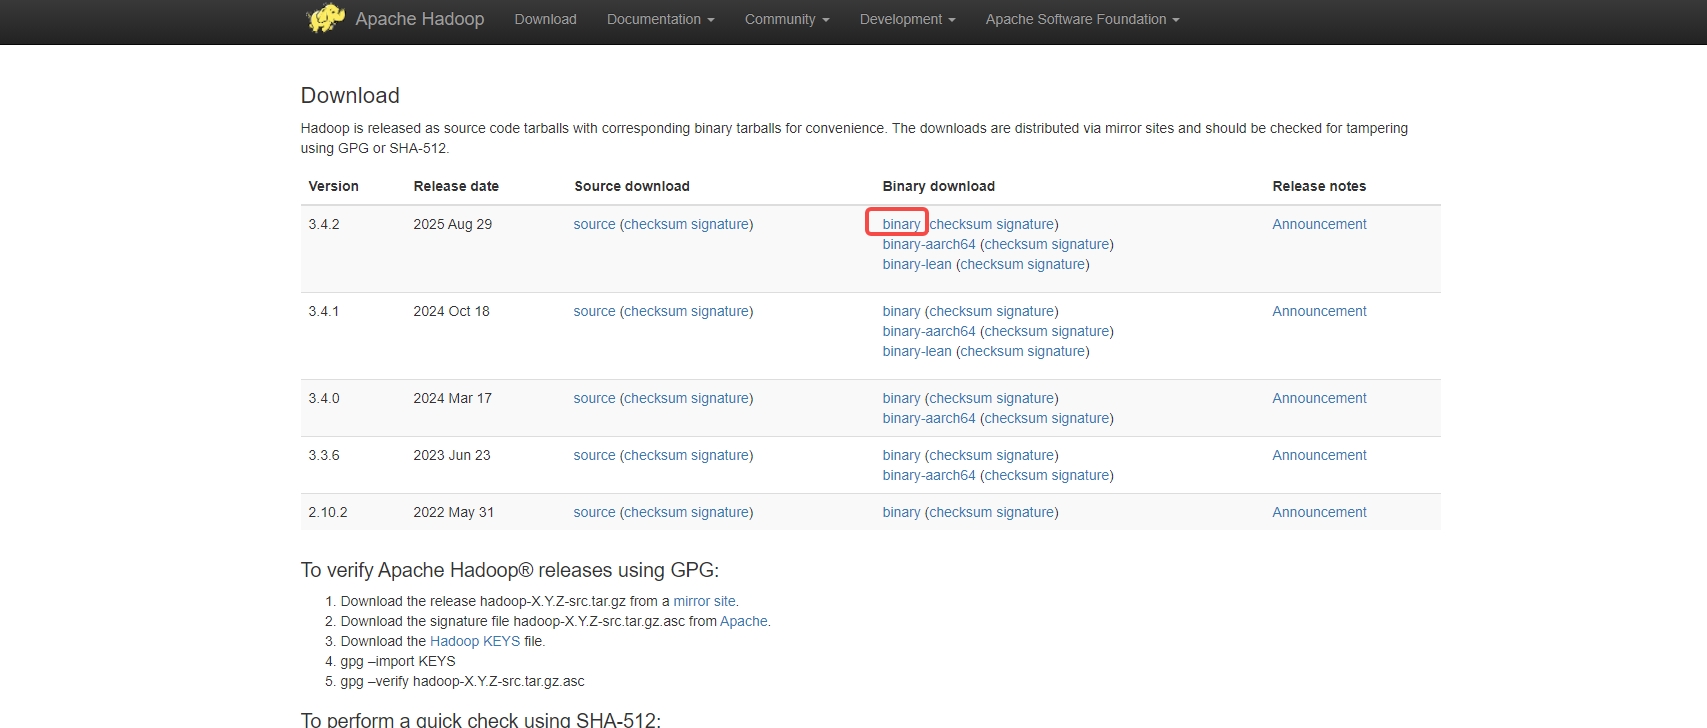This screenshot has width=1707, height=728.
Task: Download binary-lean for version 3.4.2
Action: click(917, 264)
